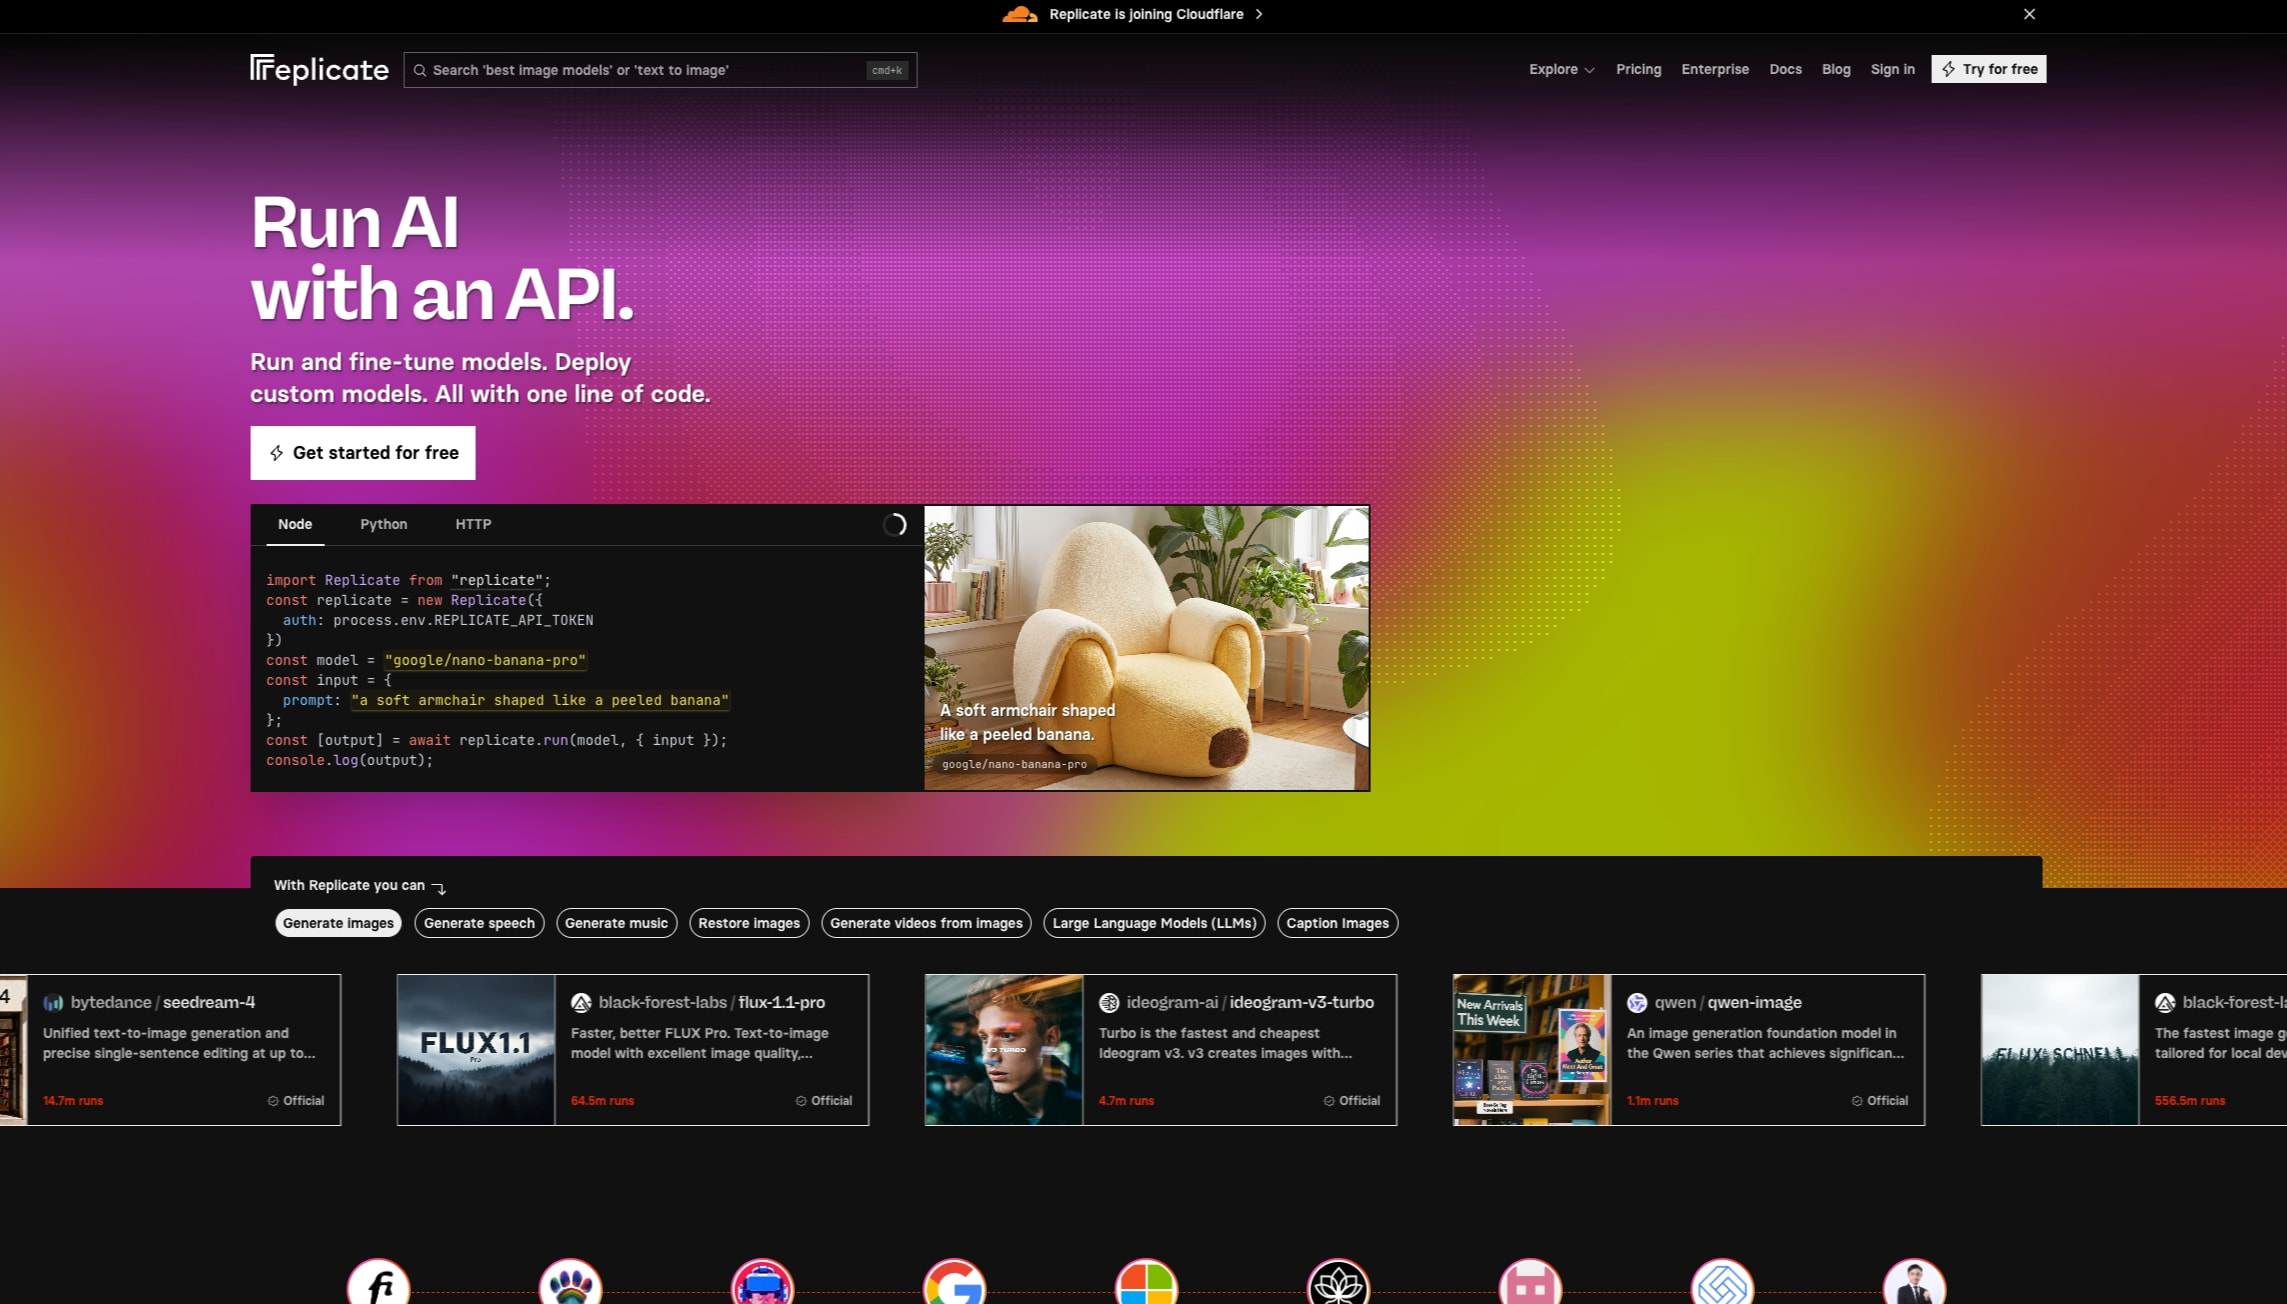Image resolution: width=2287 pixels, height=1304 pixels.
Task: Click the ideogram-ai avatar icon
Action: 1109,1002
